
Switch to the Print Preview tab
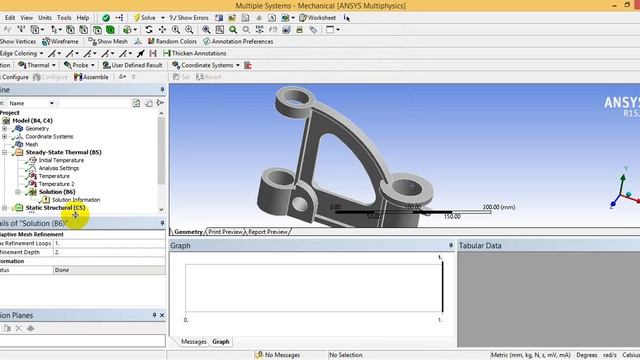click(225, 231)
